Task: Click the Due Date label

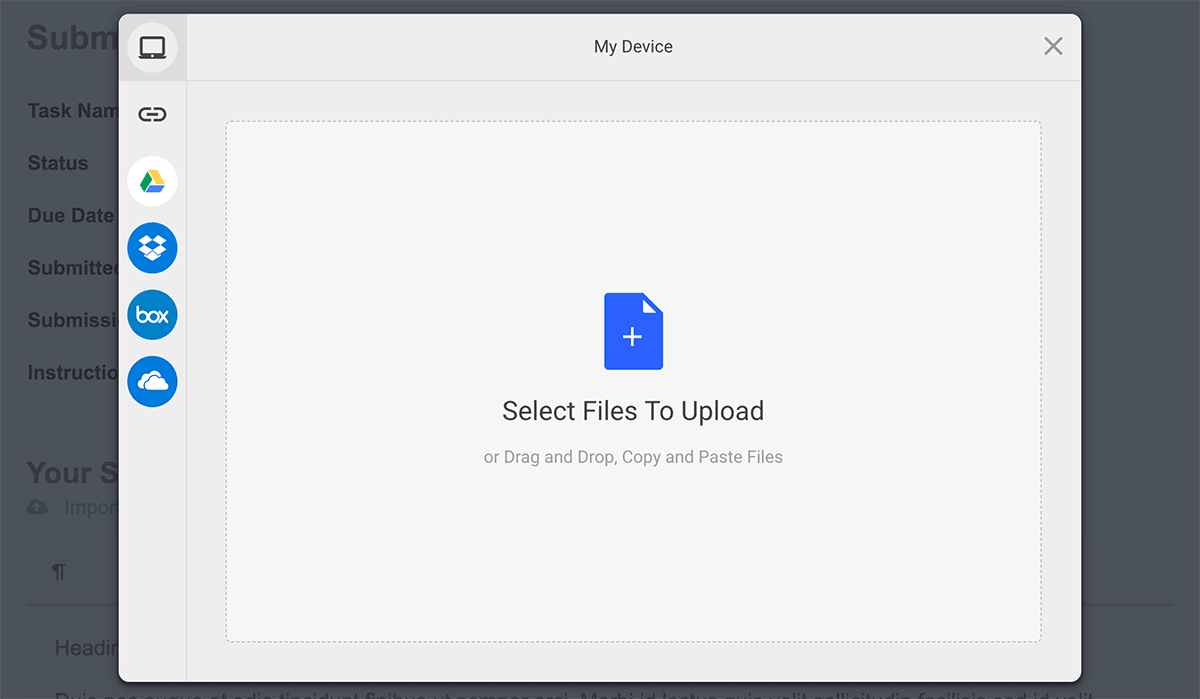Action: pyautogui.click(x=71, y=215)
